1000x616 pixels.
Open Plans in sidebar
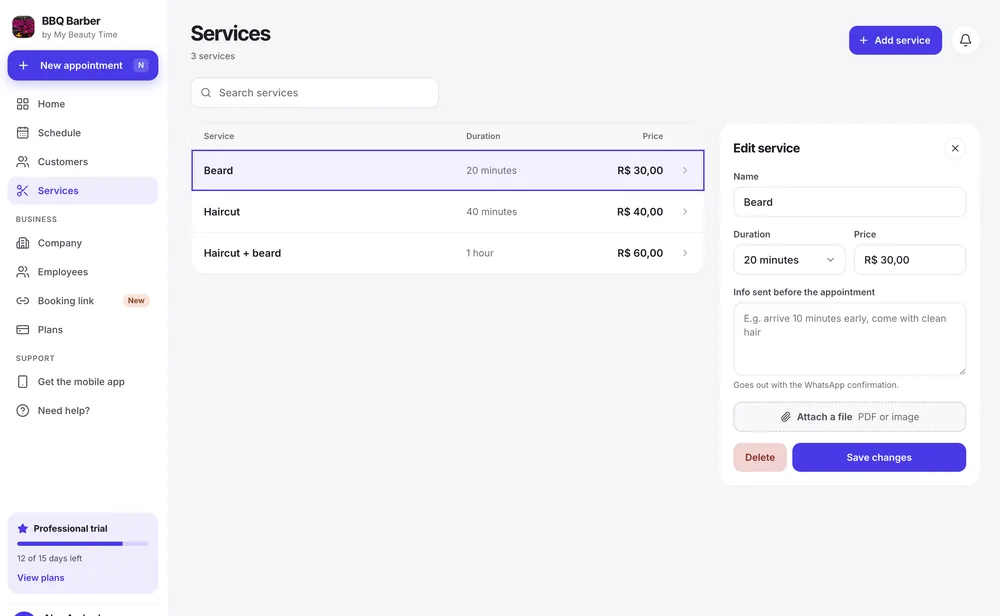click(x=83, y=330)
